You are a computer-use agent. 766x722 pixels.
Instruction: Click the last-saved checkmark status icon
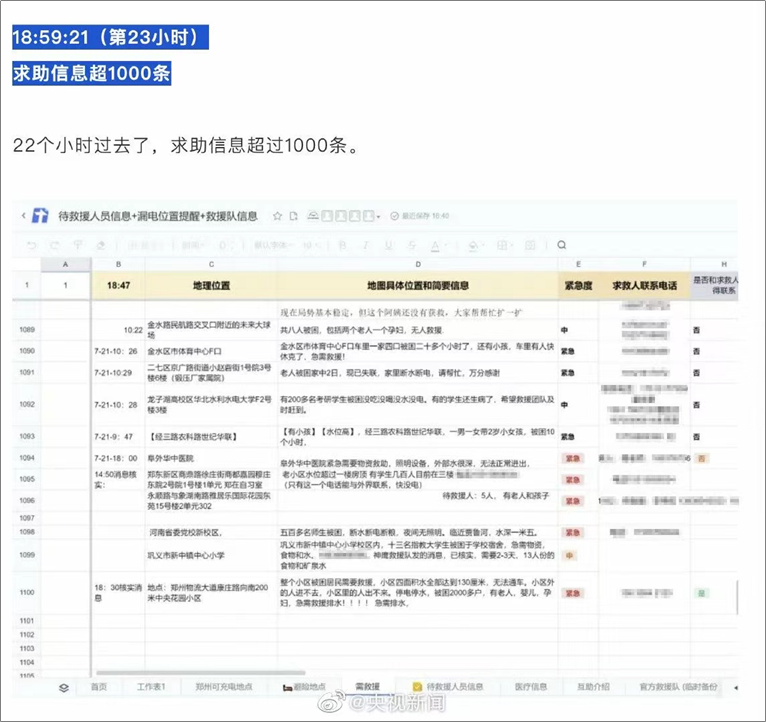[x=395, y=216]
